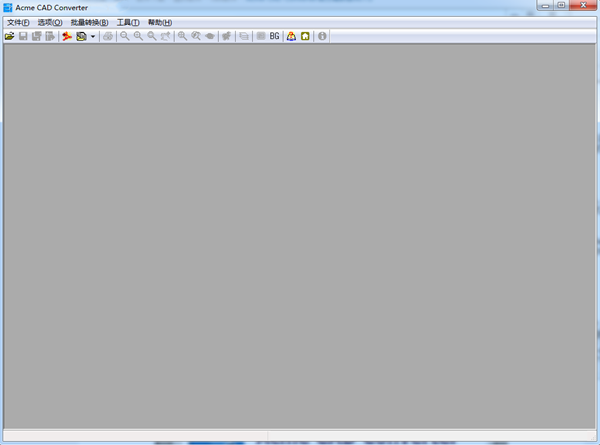Expand the dropdown arrow beside the yellow convert icon
Screen dimensions: 600x445
[93, 37]
